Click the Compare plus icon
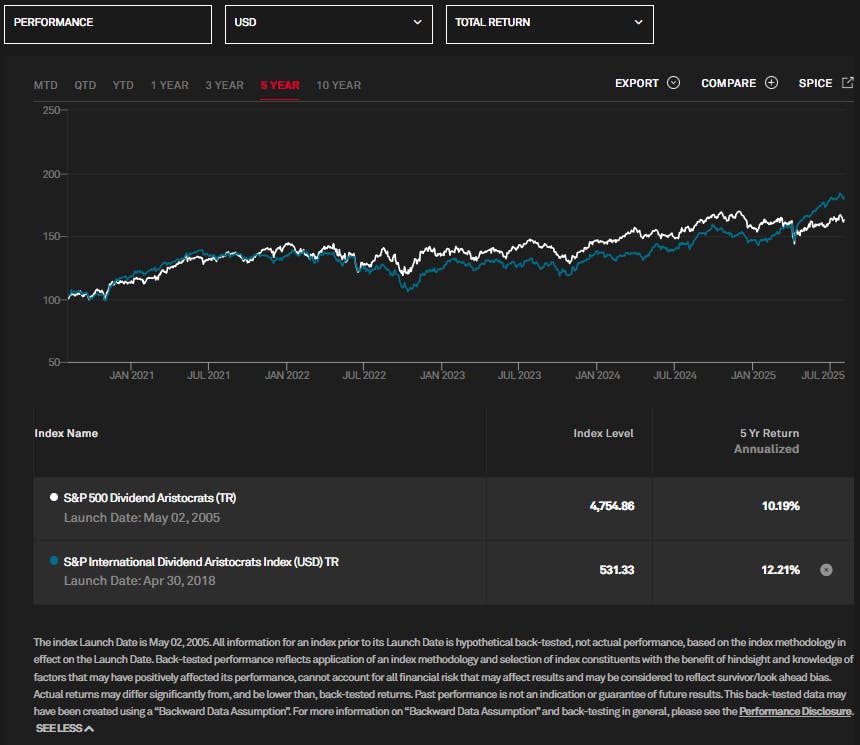Image resolution: width=860 pixels, height=745 pixels. coord(769,83)
